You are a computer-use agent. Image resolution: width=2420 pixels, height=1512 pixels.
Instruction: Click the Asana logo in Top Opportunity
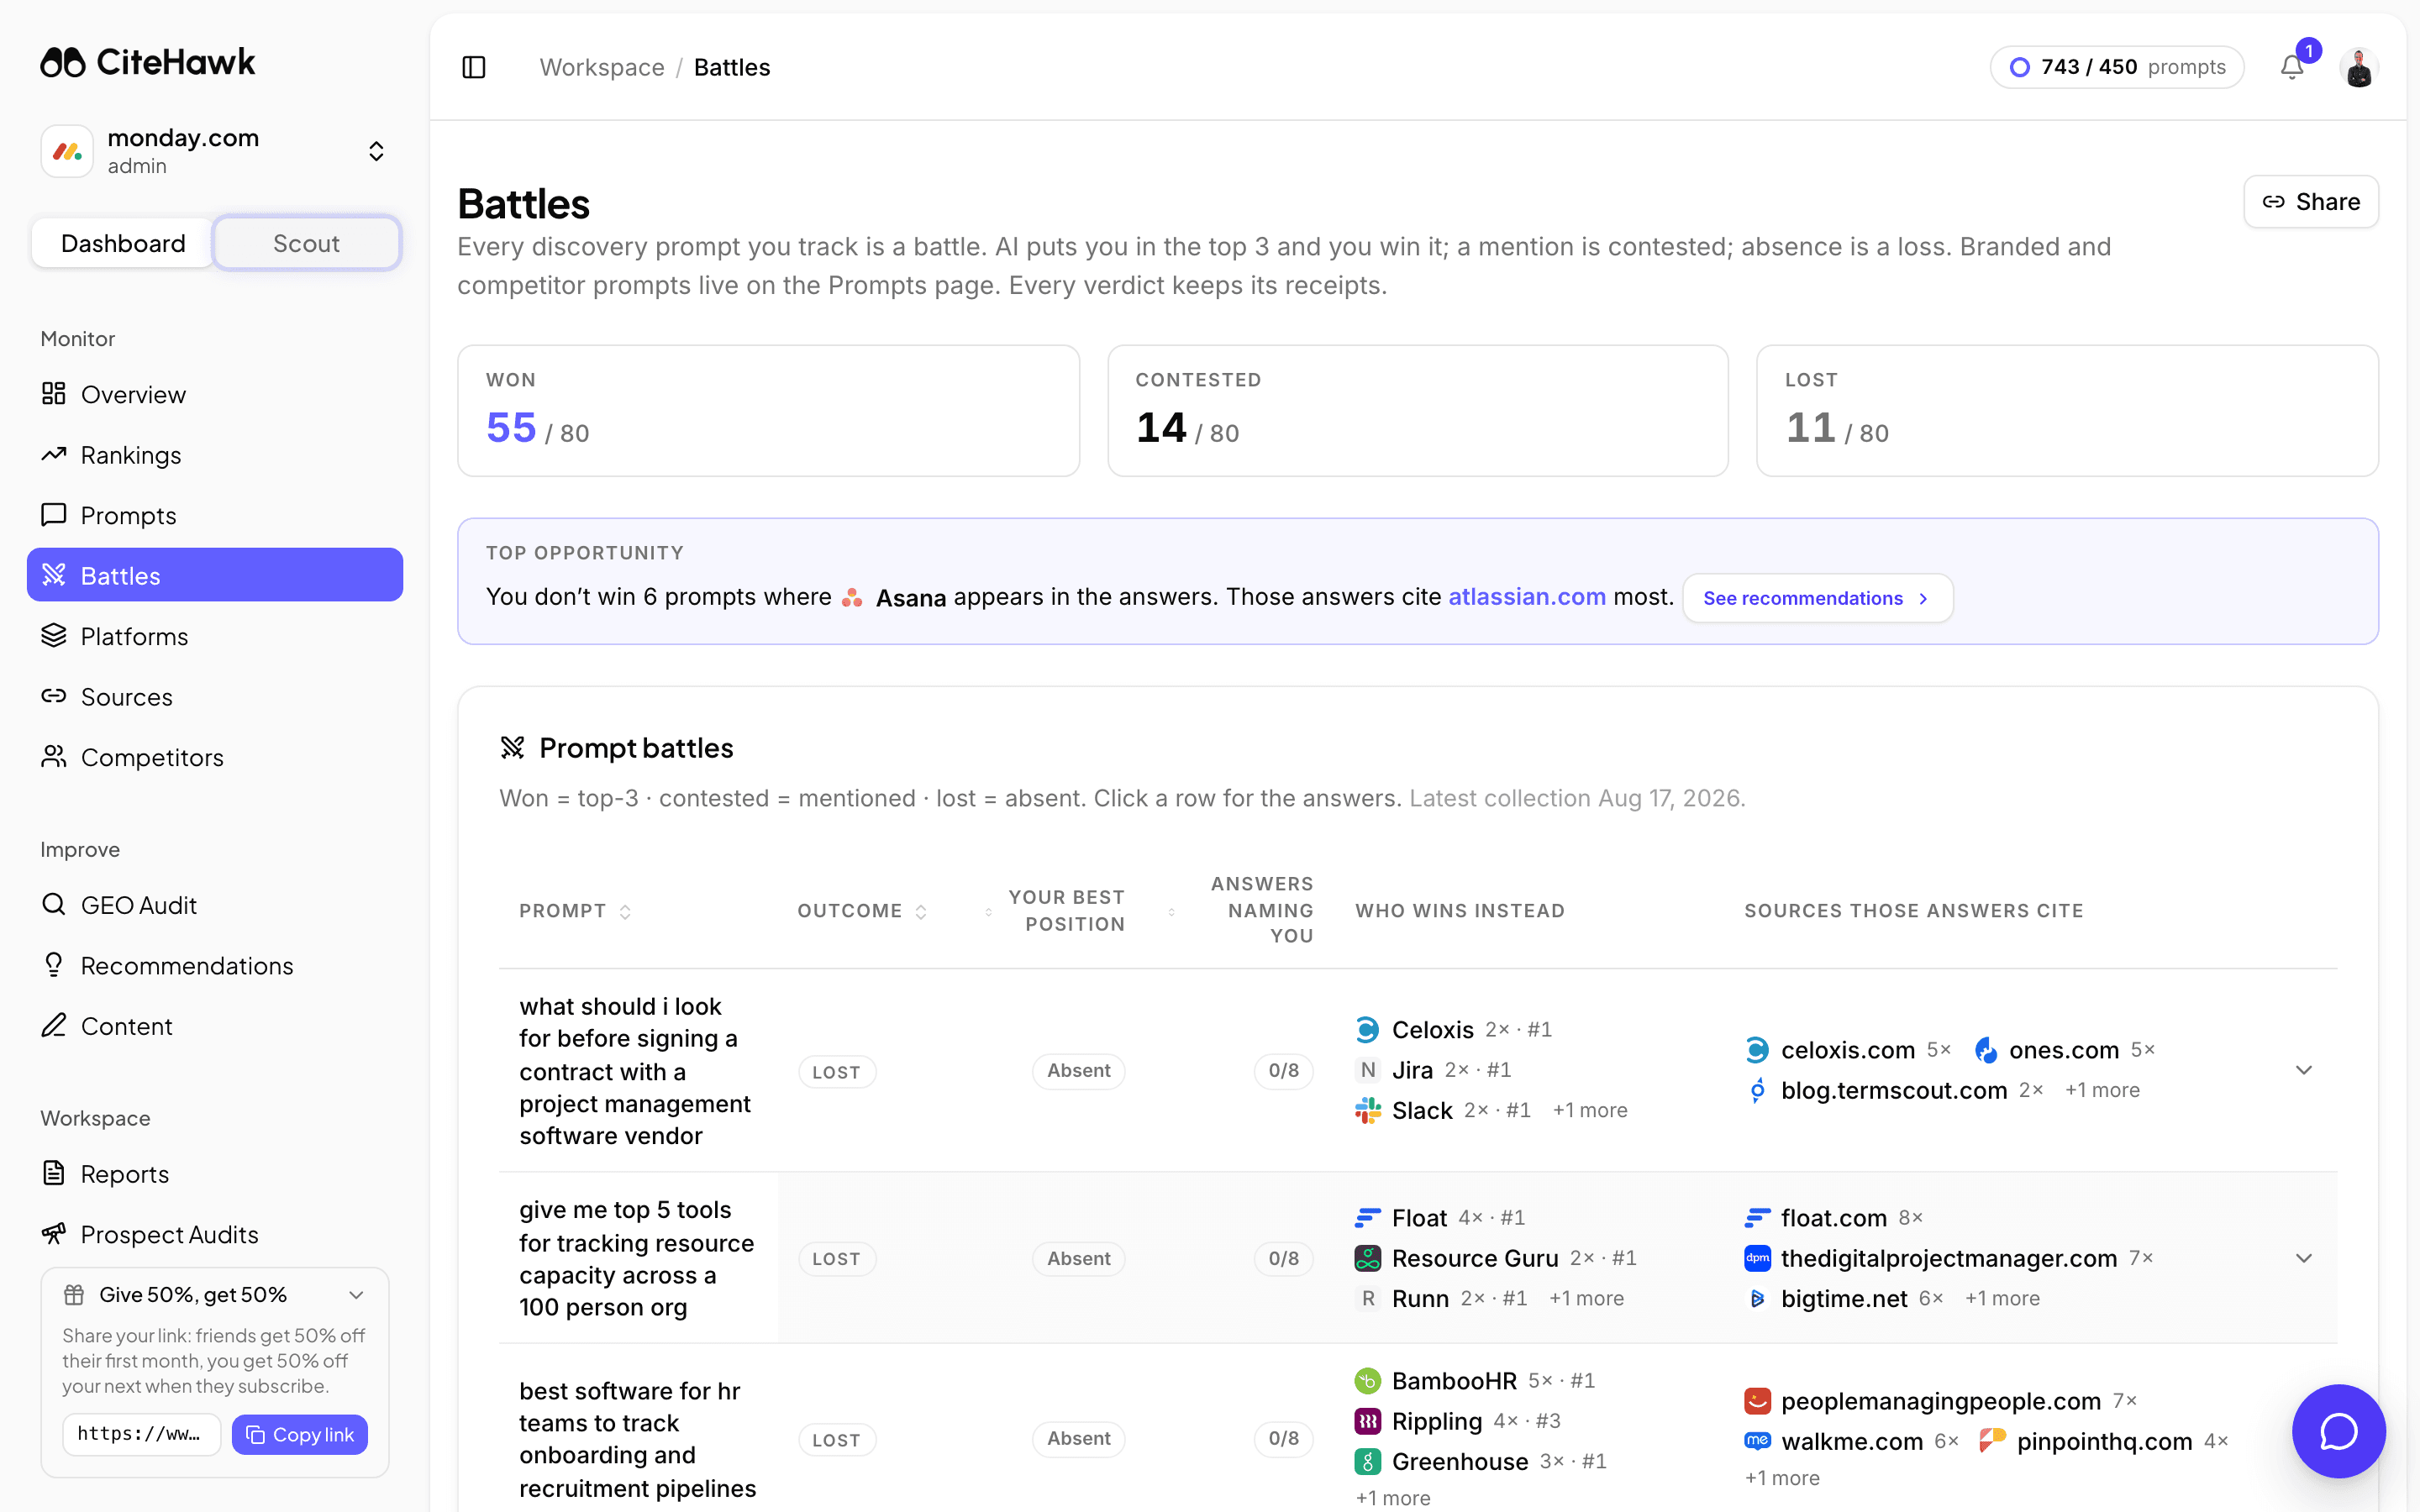pyautogui.click(x=852, y=597)
